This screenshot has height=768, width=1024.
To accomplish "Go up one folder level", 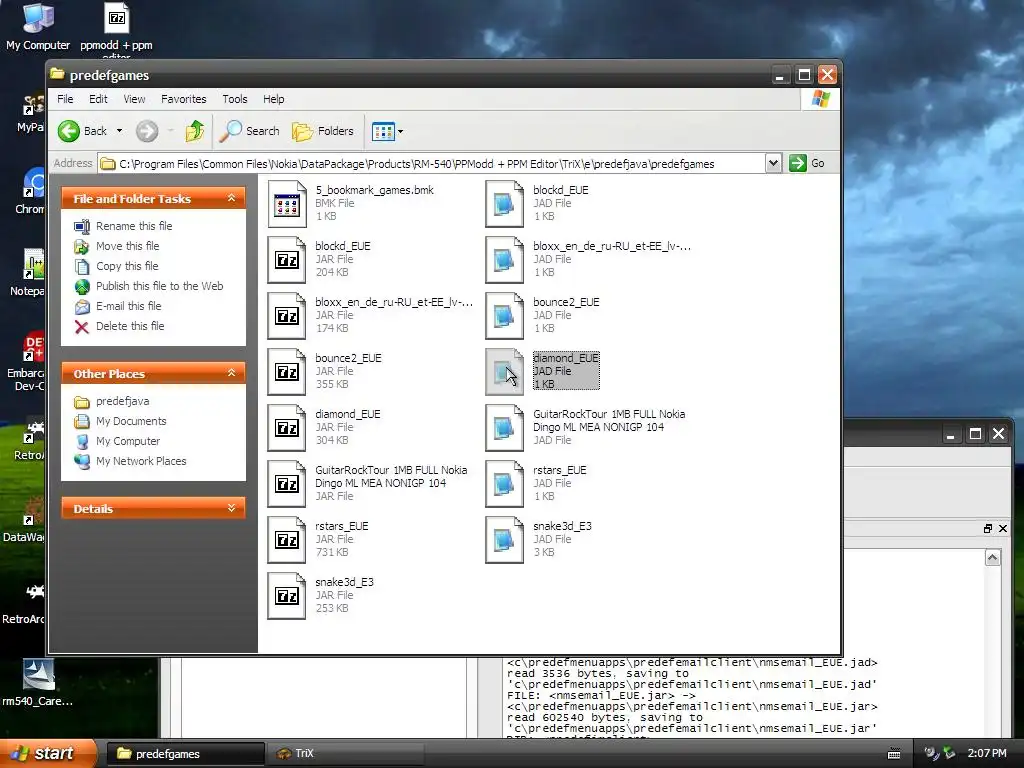I will tap(195, 131).
